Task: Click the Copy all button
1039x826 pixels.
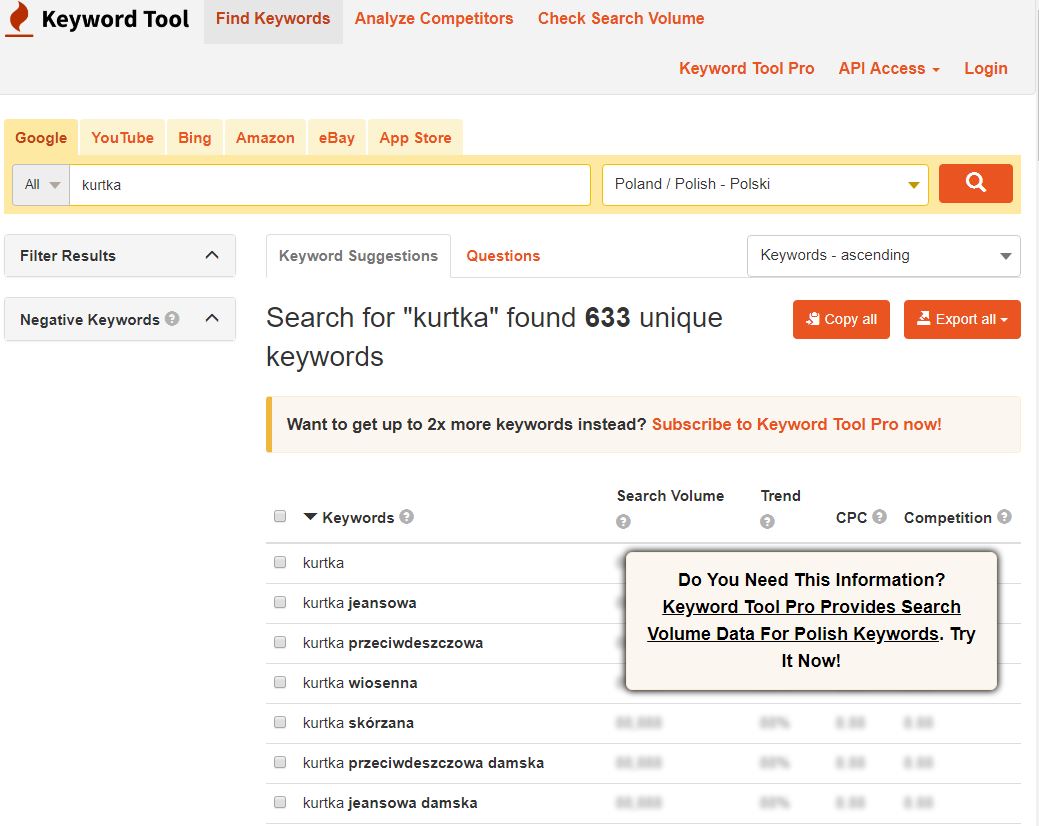Action: tap(841, 319)
